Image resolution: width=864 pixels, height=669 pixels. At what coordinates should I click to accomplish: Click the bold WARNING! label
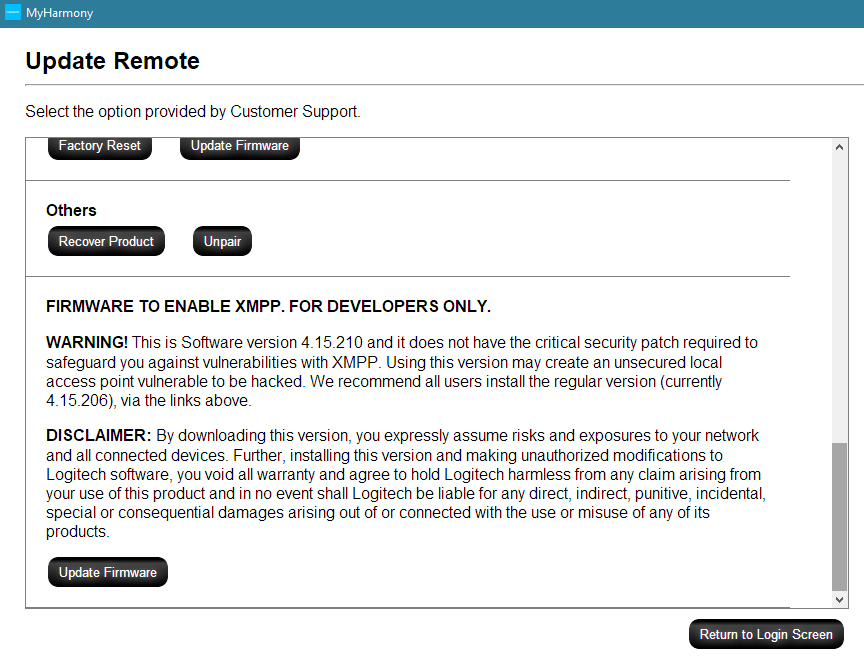(x=87, y=343)
